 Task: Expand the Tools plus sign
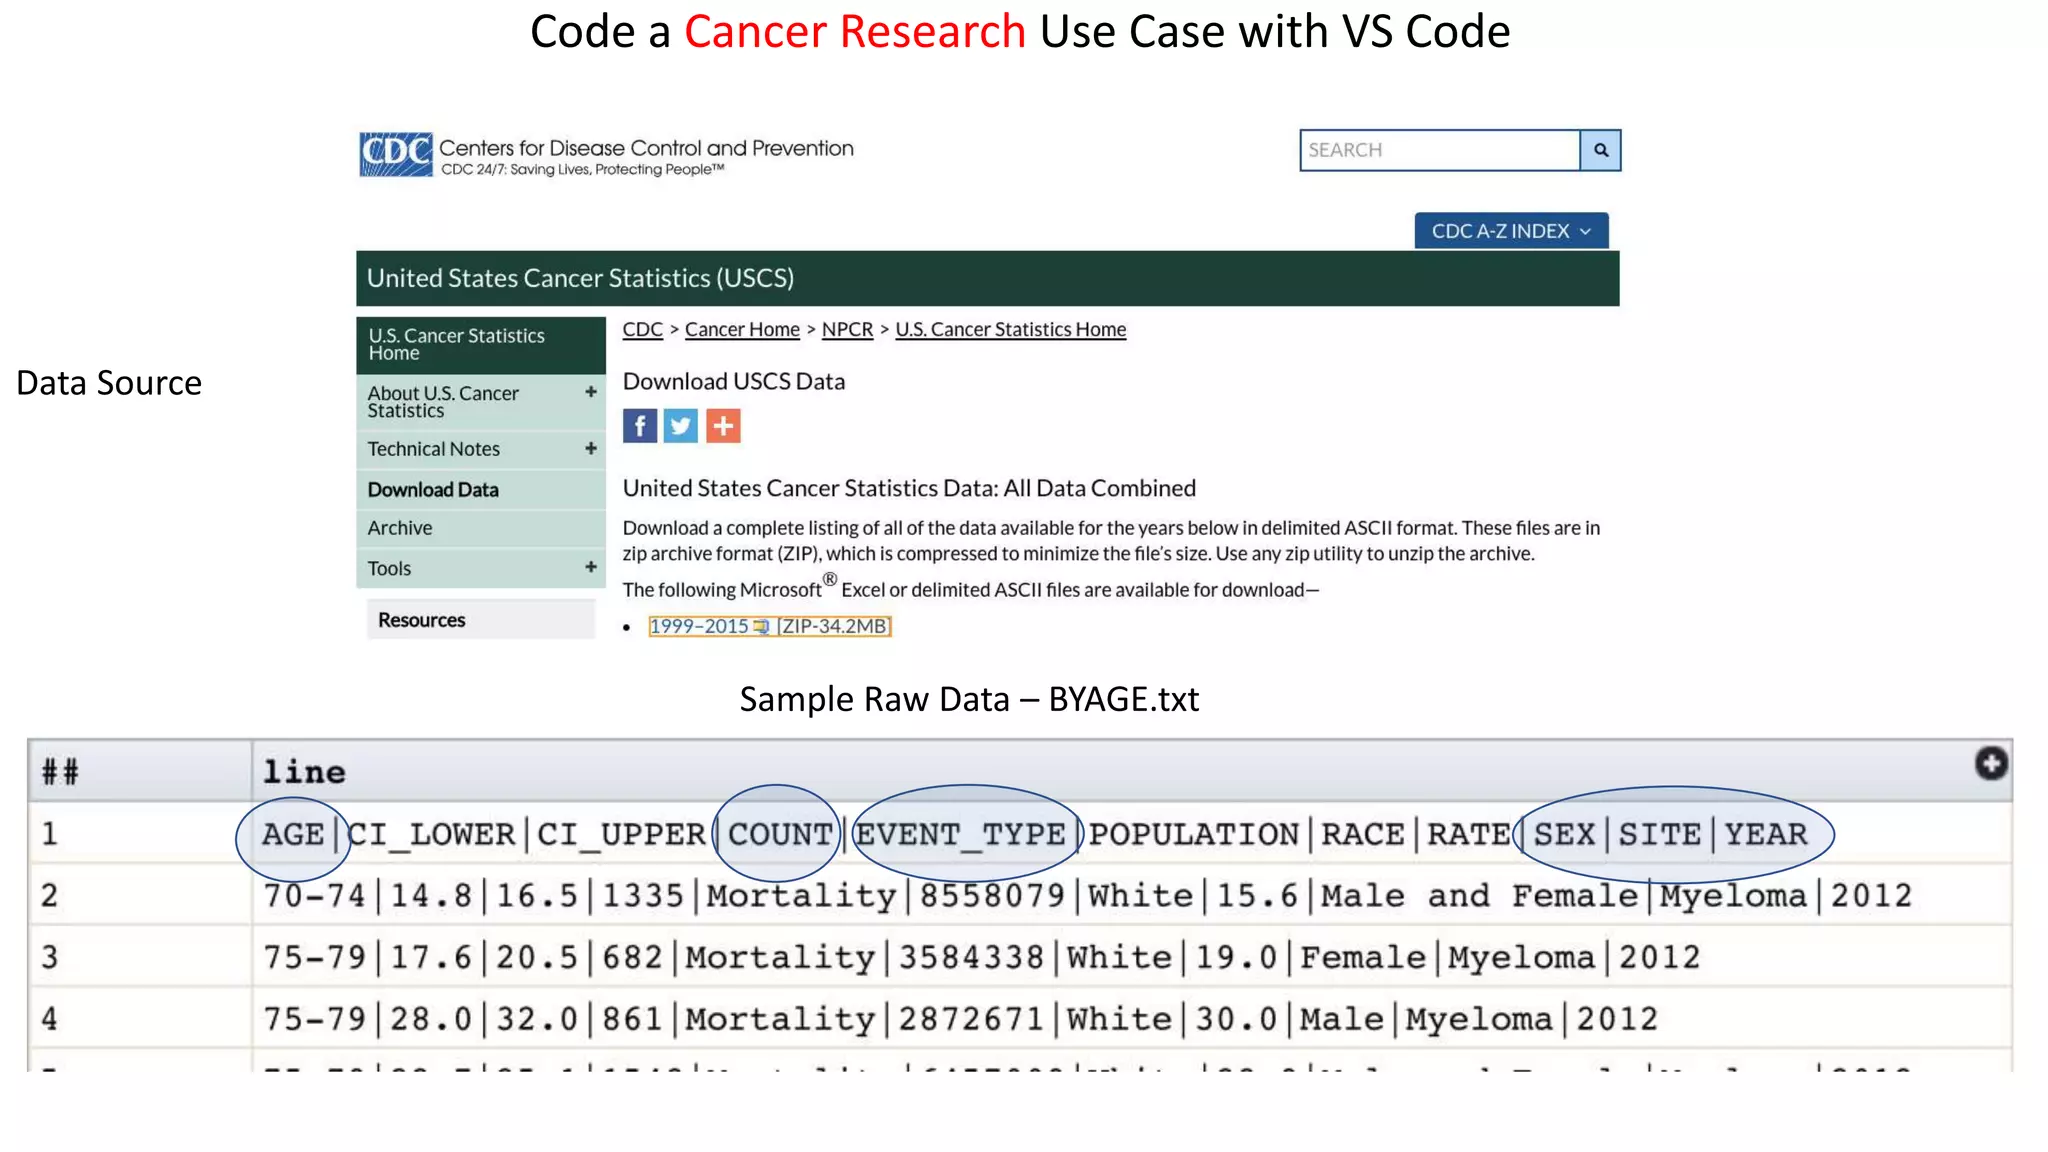591,567
